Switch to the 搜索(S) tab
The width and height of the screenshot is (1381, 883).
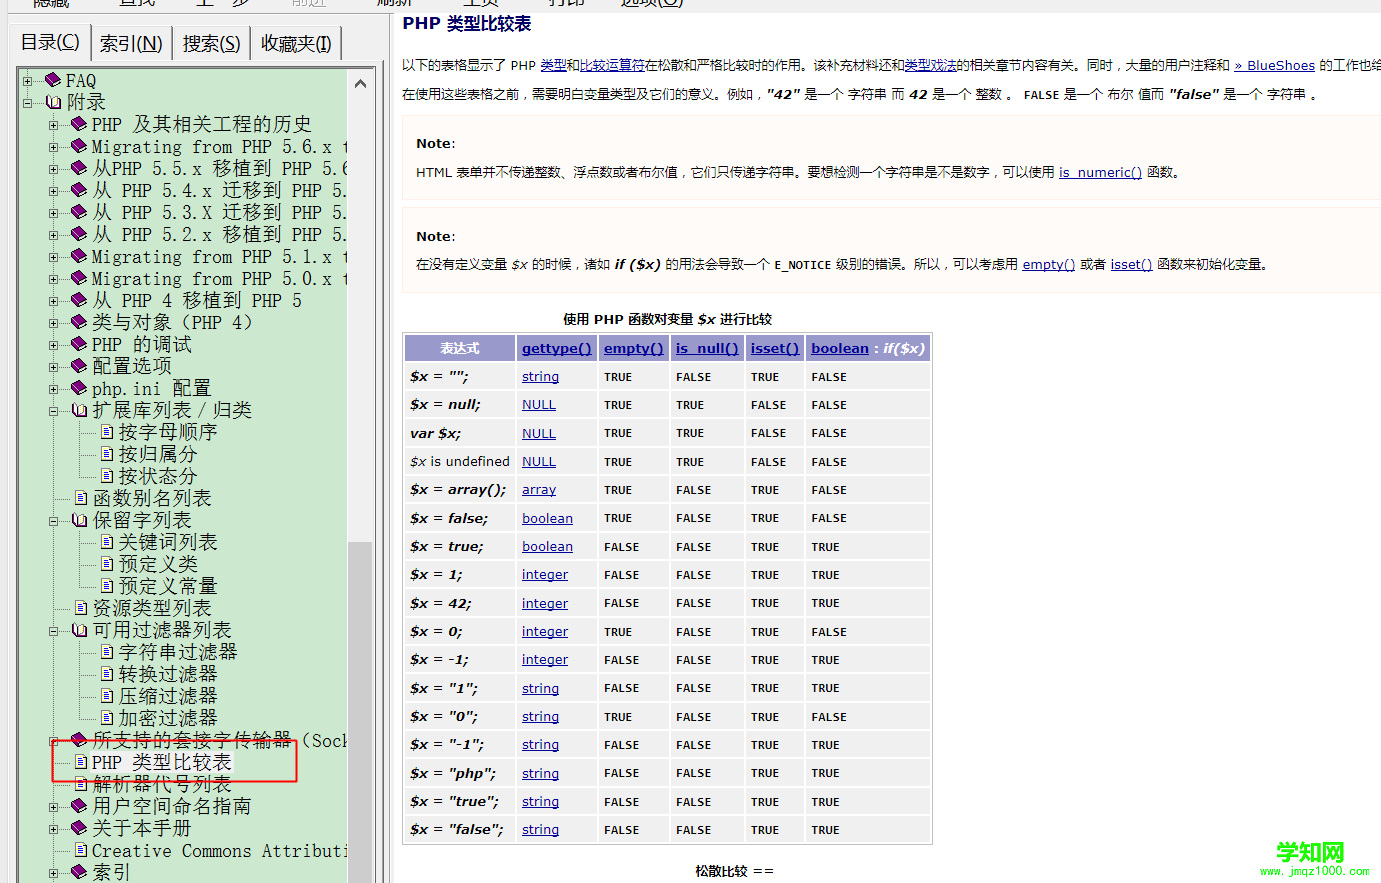tap(211, 43)
